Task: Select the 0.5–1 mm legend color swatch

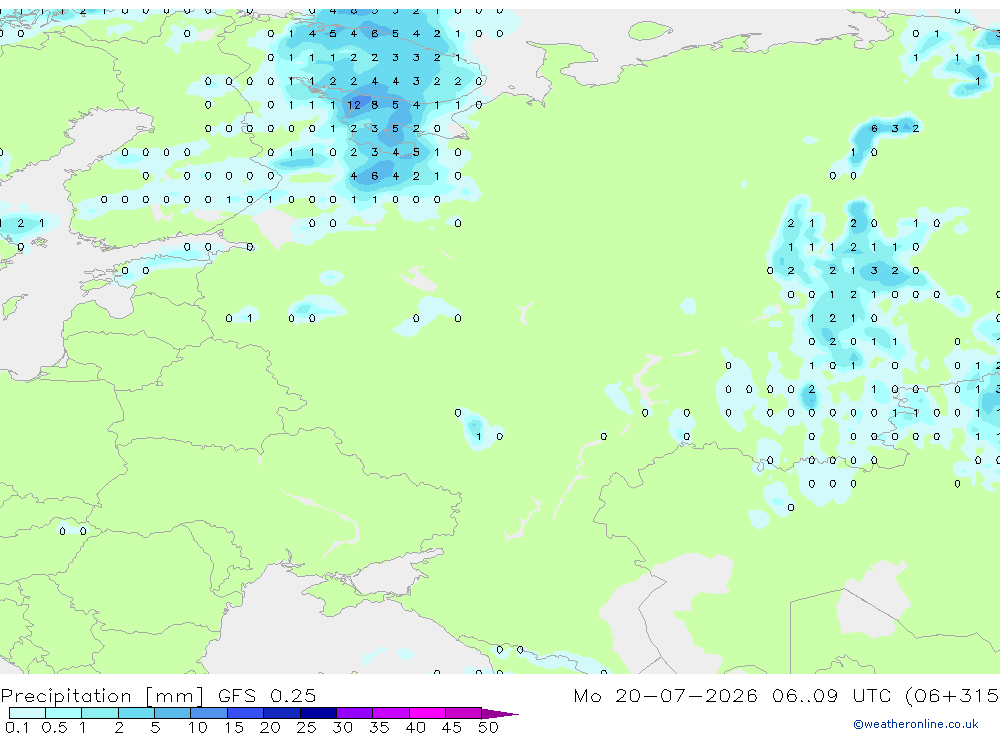Action: [x=64, y=713]
